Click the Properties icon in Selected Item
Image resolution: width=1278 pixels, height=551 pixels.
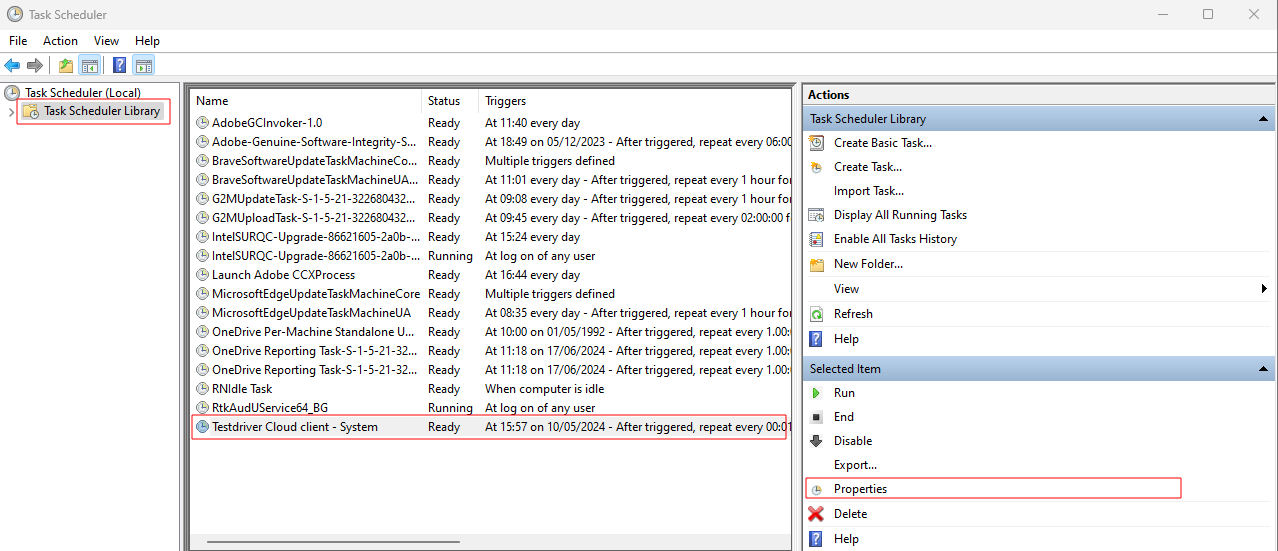pyautogui.click(x=817, y=490)
